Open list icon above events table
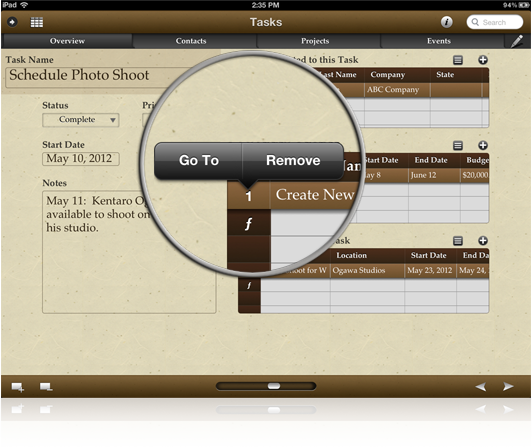 (458, 241)
